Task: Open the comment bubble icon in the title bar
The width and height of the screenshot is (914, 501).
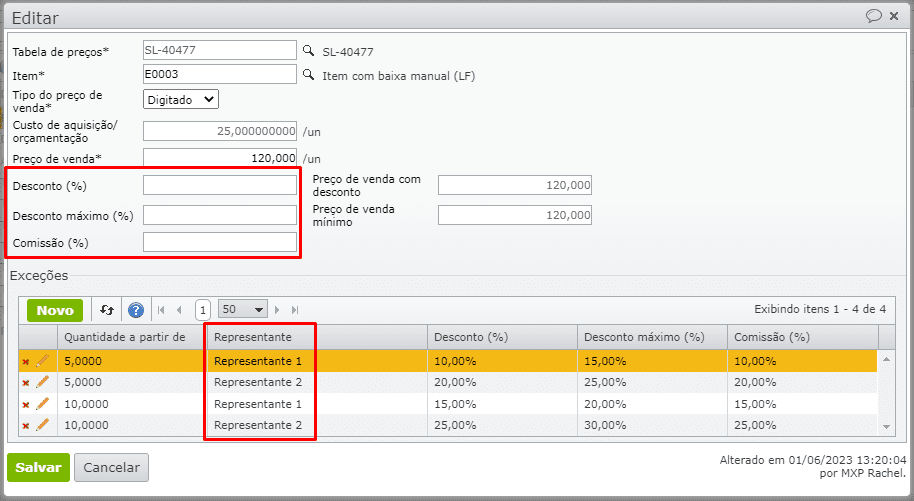Action: pos(873,16)
